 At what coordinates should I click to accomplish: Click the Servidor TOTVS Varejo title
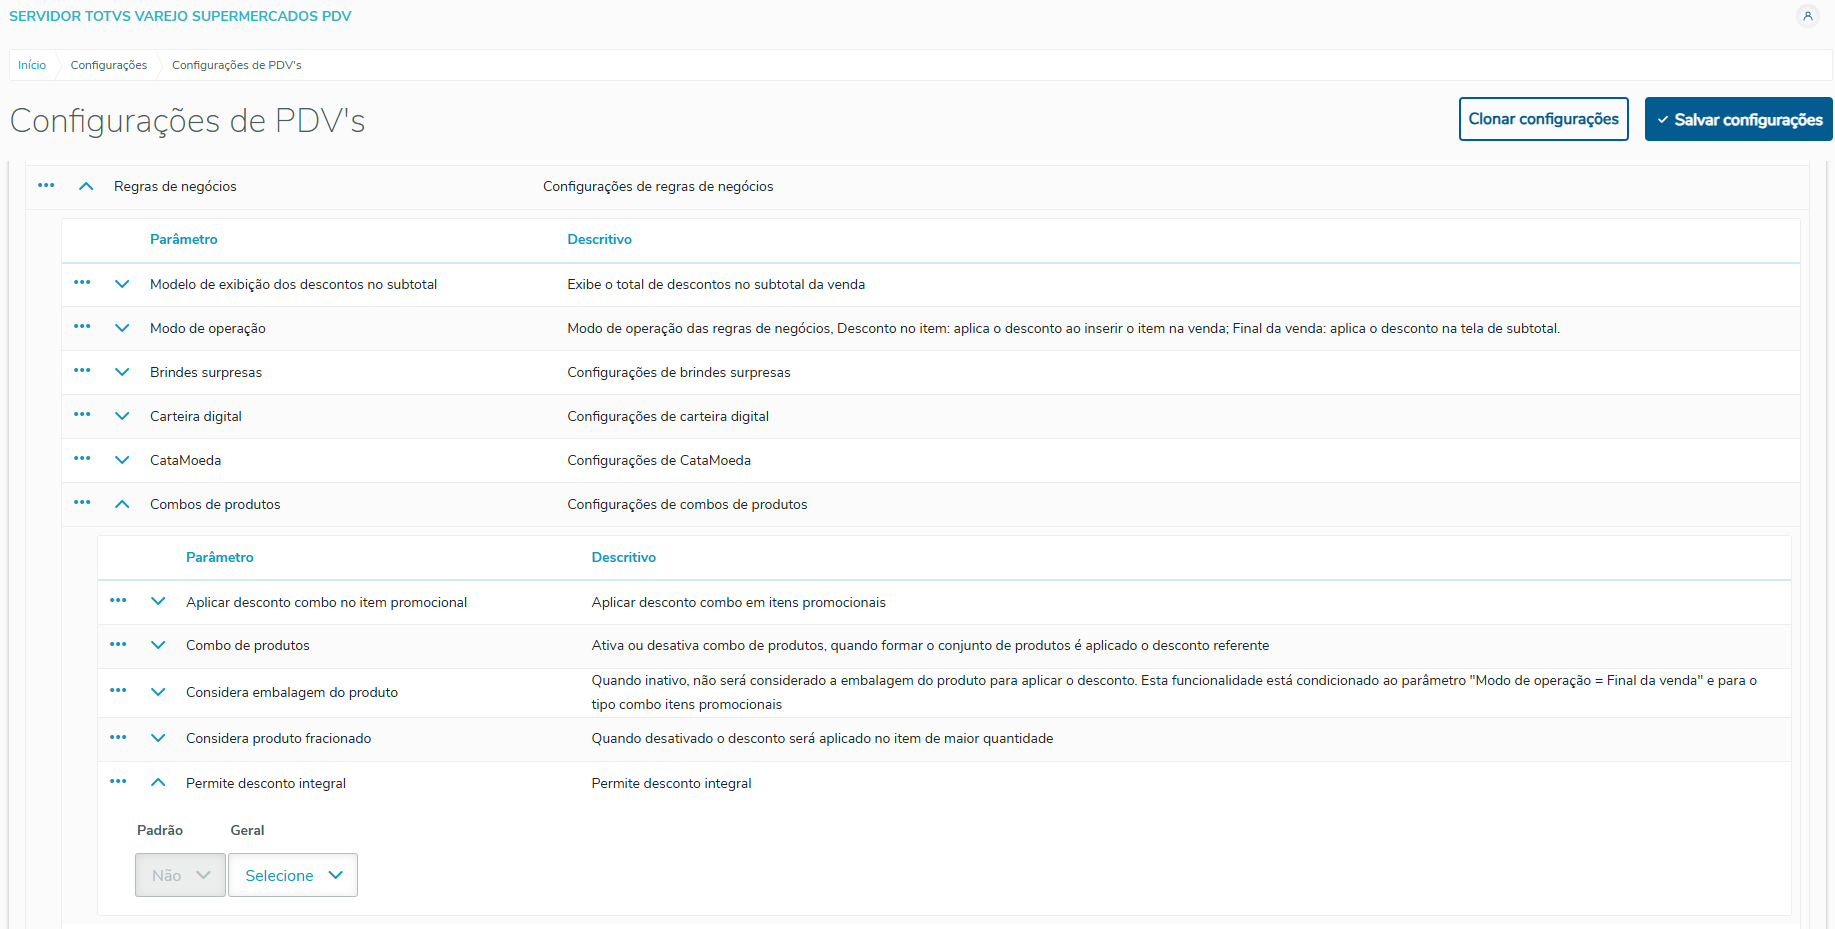point(180,16)
